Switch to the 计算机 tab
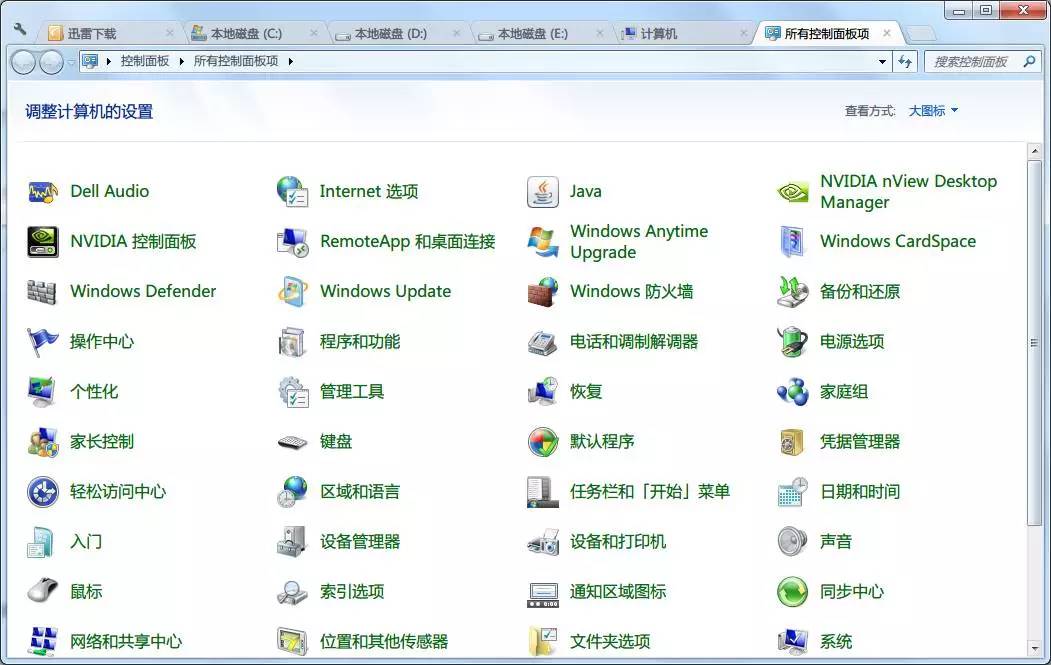This screenshot has width=1051, height=665. click(684, 34)
